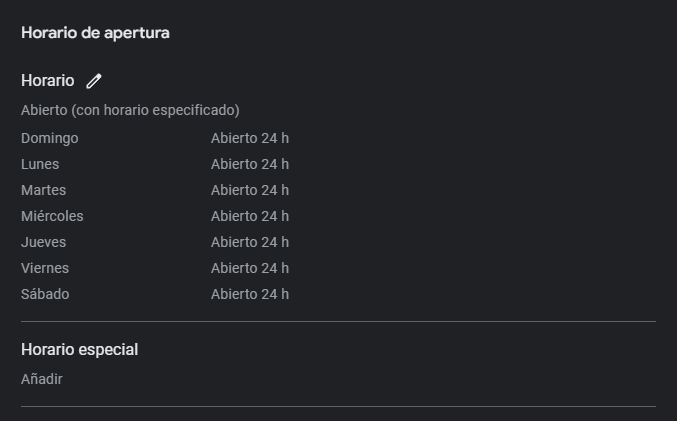Select the Martes row label
The height and width of the screenshot is (421, 677).
(44, 190)
